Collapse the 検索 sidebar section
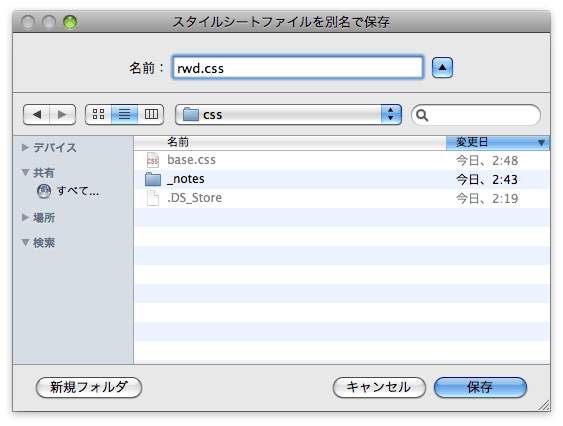 [x=25, y=242]
